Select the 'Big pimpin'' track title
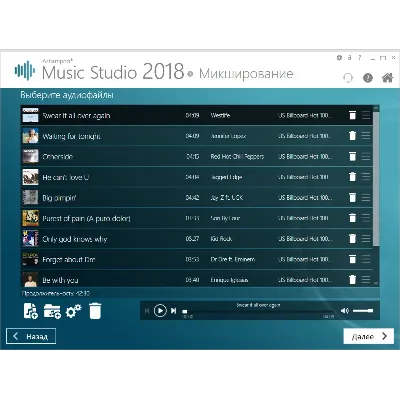This screenshot has height=400, width=400. point(59,198)
